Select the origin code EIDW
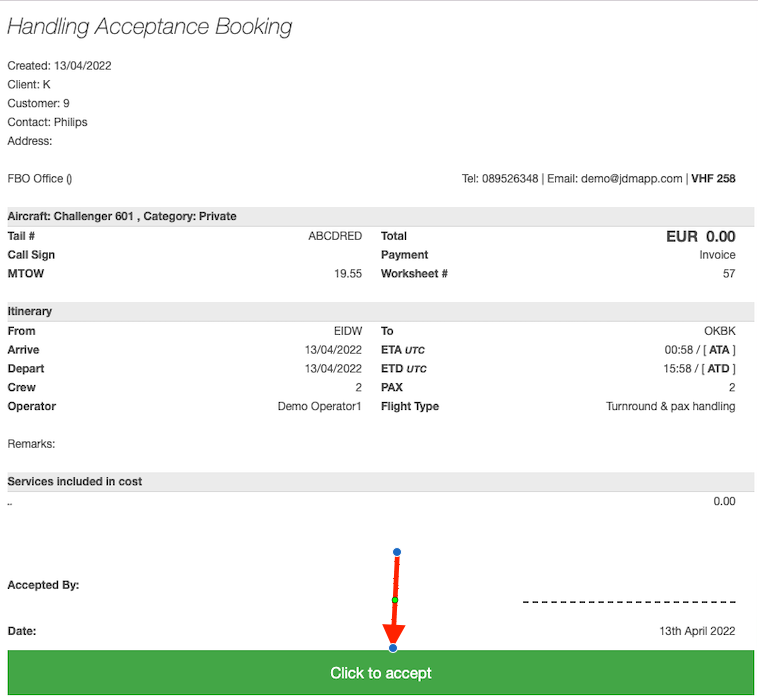Image resolution: width=758 pixels, height=697 pixels. coord(347,331)
